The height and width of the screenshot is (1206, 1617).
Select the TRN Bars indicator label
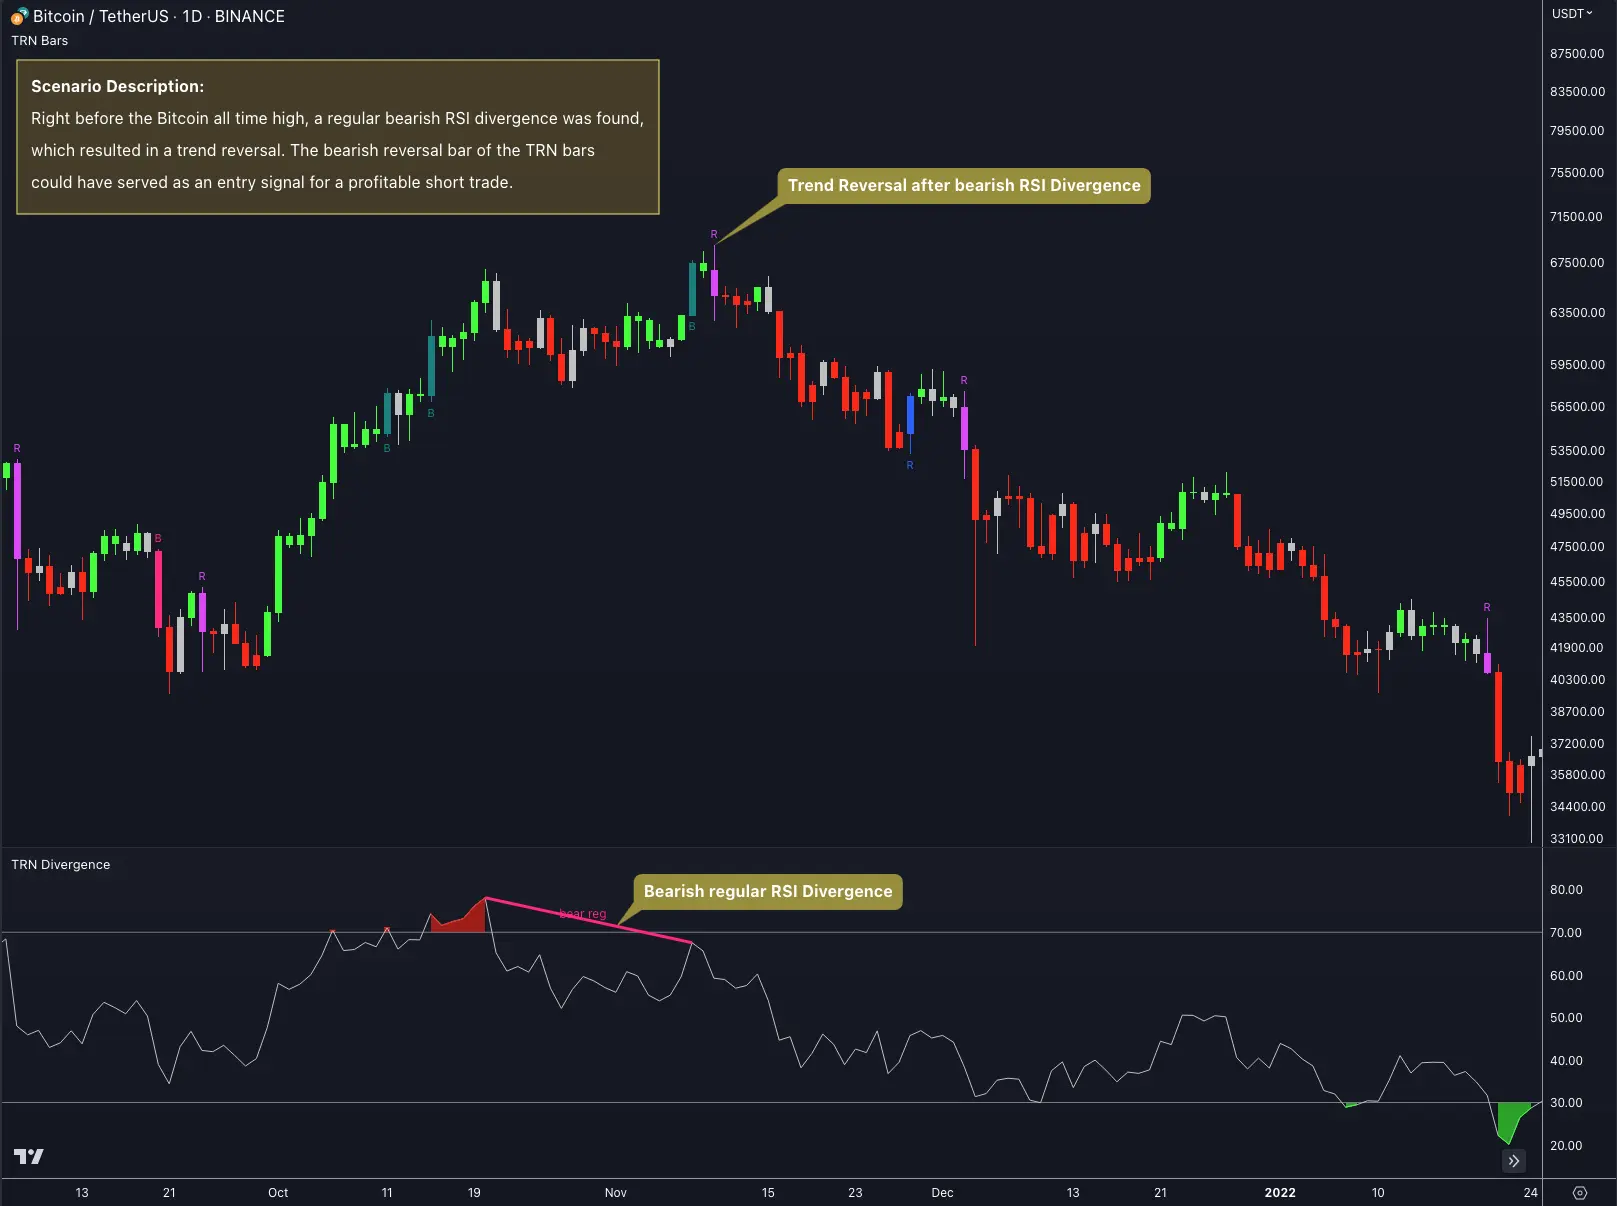(x=39, y=40)
